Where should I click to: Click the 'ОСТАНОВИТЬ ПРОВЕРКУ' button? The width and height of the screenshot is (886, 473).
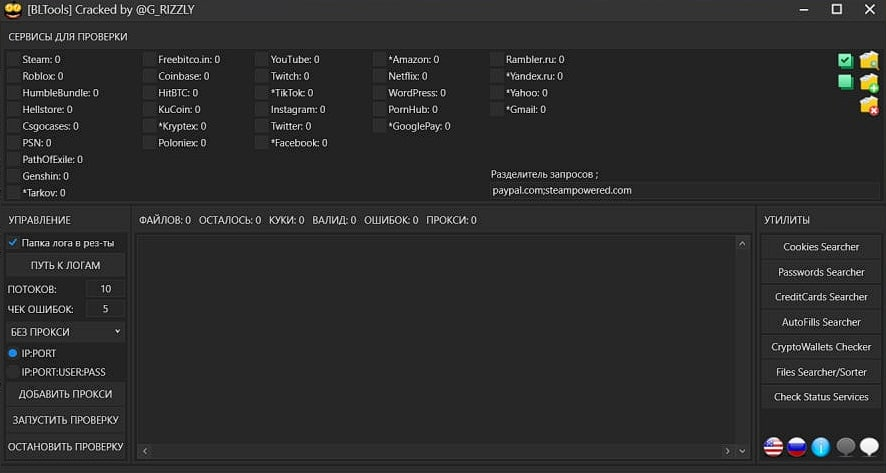point(66,446)
